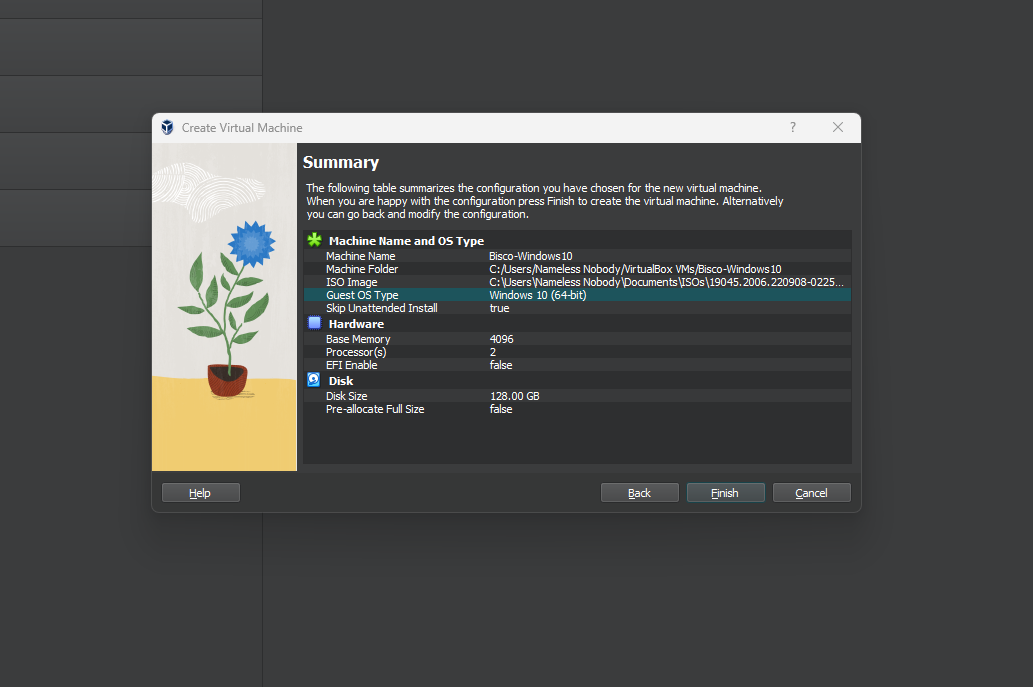
Task: Select the Disk Size 128.00 GB row
Action: (576, 396)
